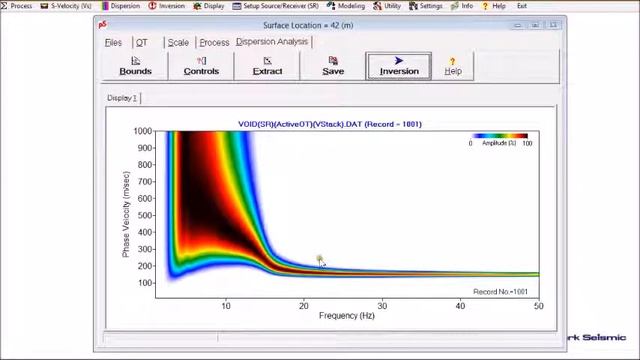Screen dimensions: 640x360
Task: Click the Save toolbar button
Action: click(x=333, y=66)
